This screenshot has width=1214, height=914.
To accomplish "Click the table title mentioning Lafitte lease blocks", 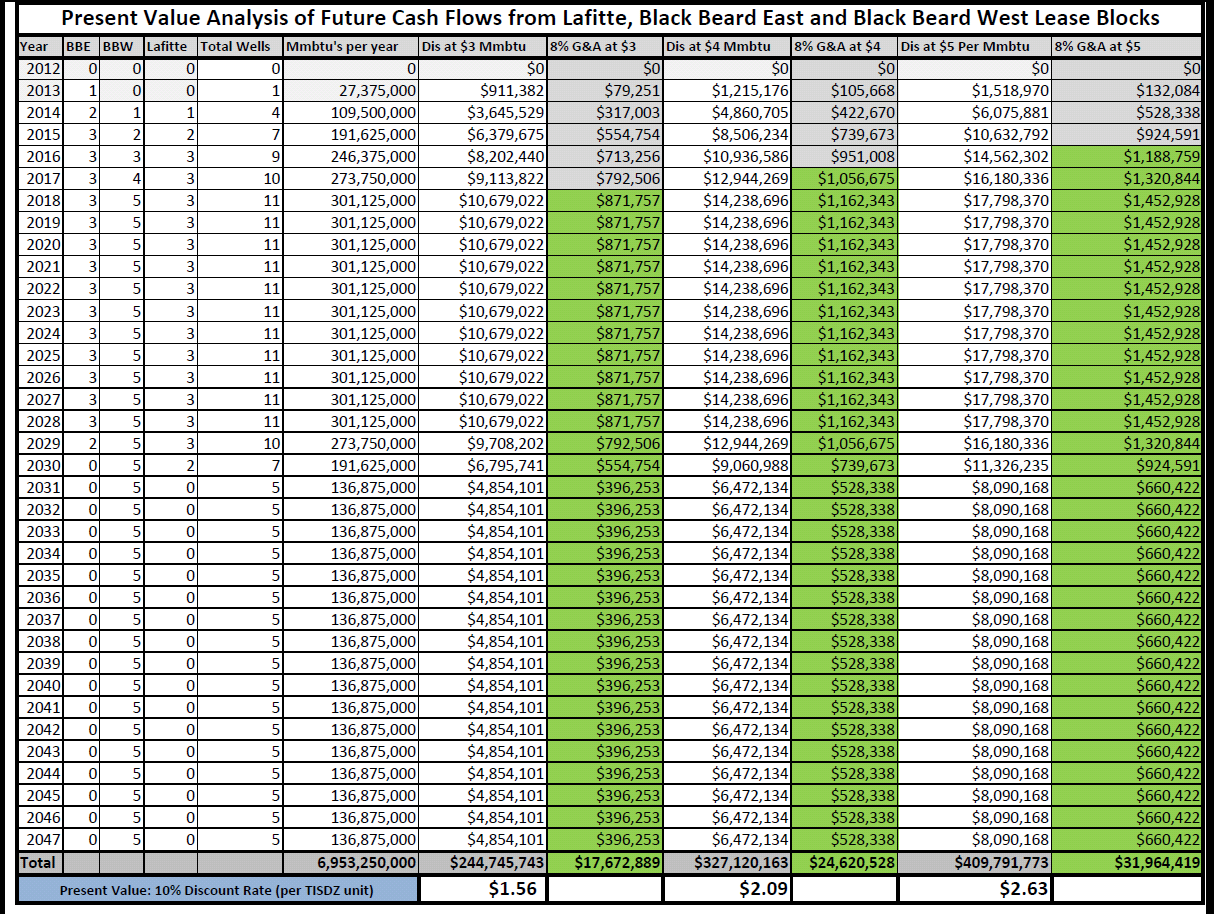I will [610, 18].
